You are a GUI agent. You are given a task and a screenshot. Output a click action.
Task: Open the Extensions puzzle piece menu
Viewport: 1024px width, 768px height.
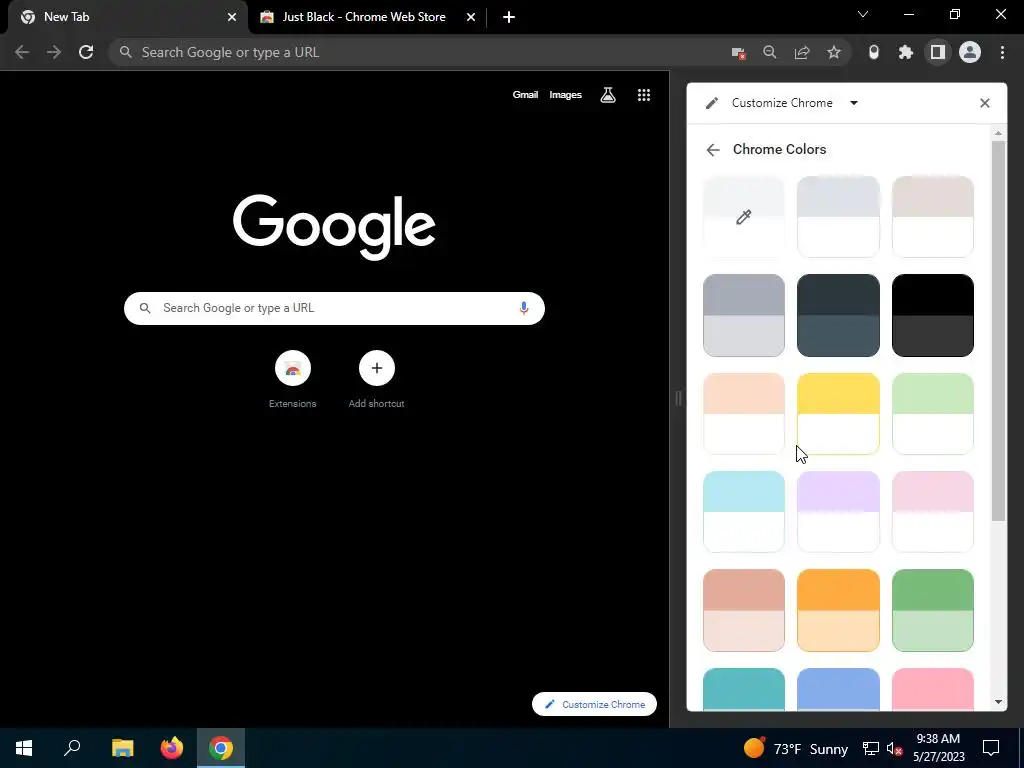coord(906,52)
